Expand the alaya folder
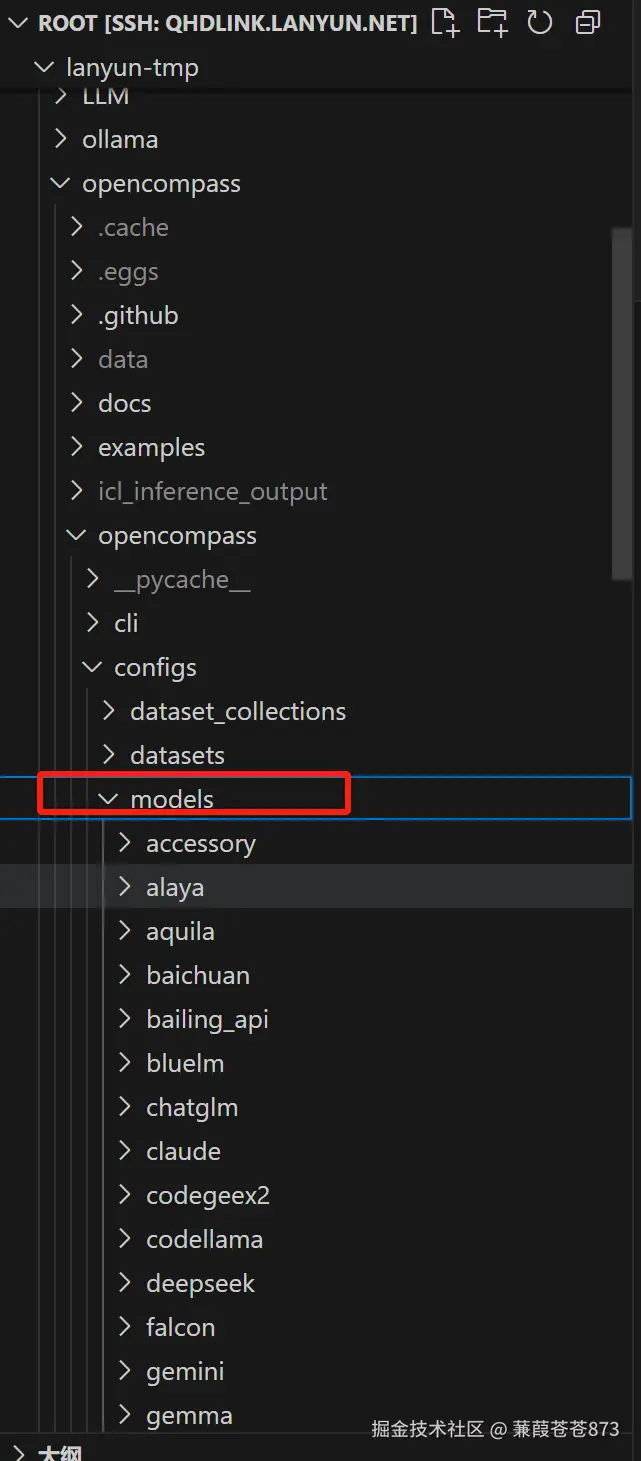 tap(174, 887)
